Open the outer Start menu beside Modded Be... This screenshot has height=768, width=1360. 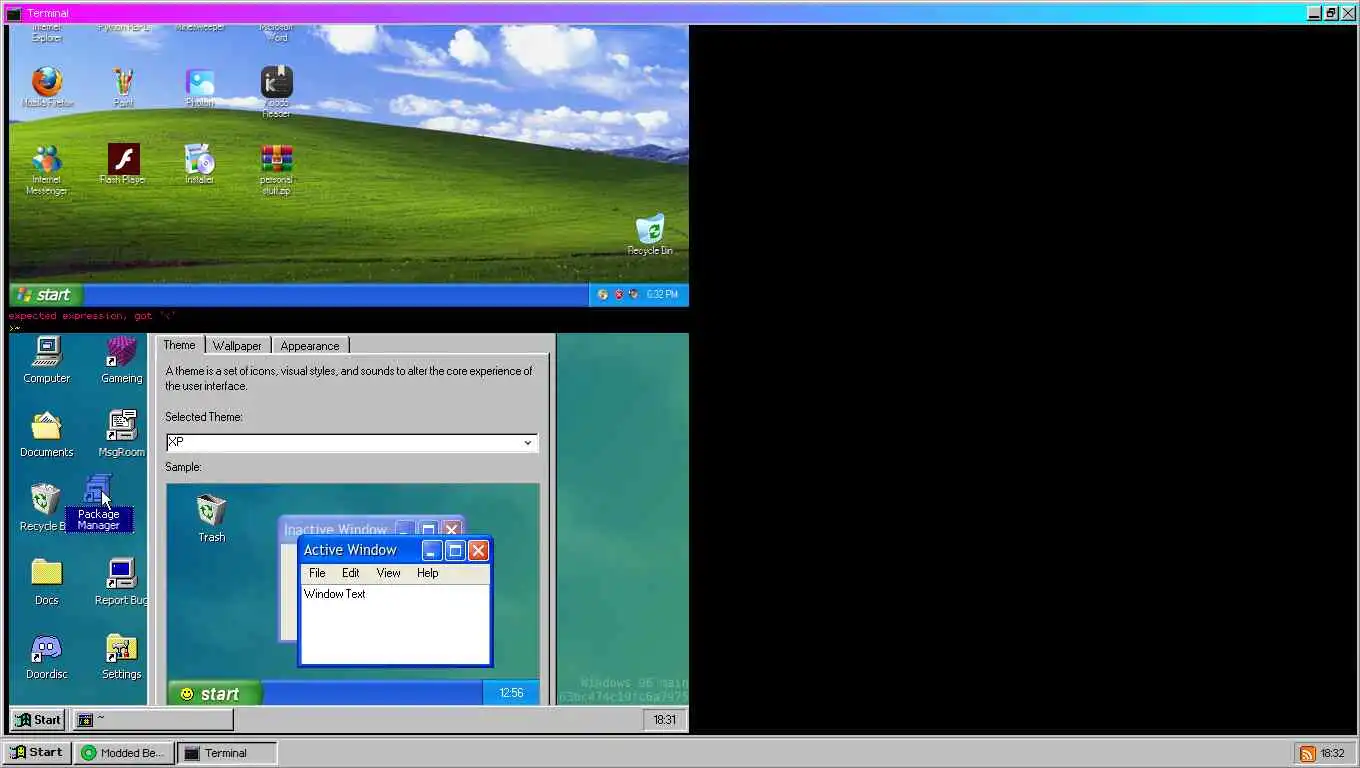coord(37,753)
